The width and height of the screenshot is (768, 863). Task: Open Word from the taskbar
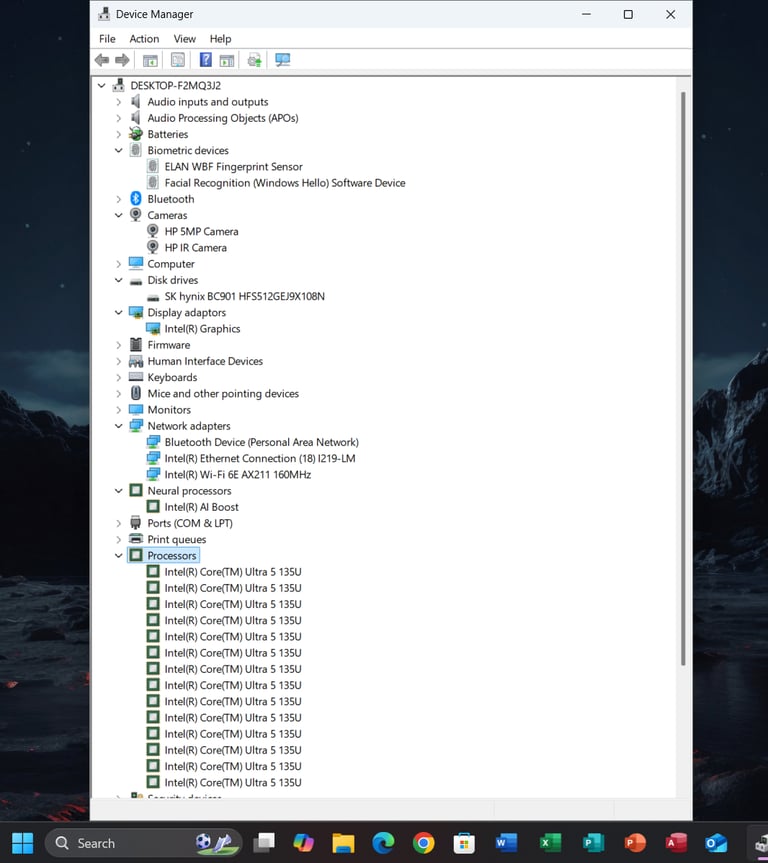(x=506, y=843)
